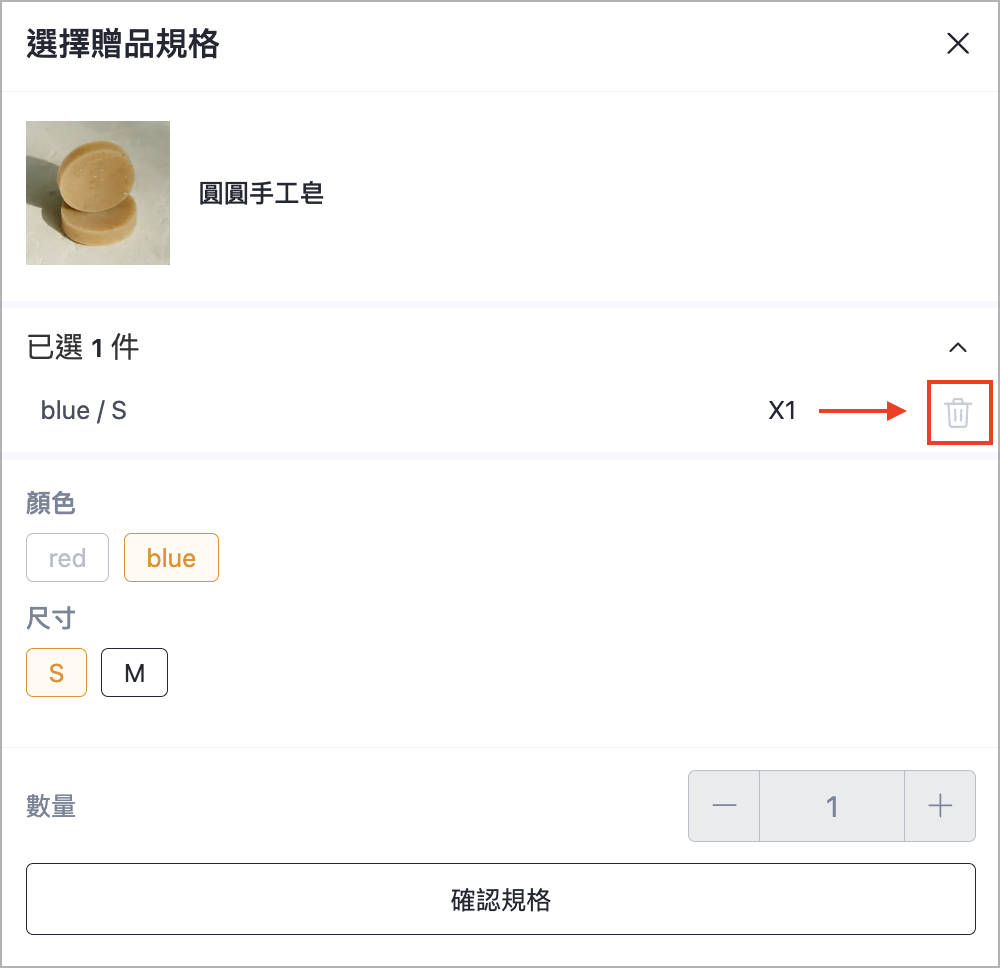Increase quantity with plus button
Image resolution: width=1000 pixels, height=968 pixels.
point(940,806)
